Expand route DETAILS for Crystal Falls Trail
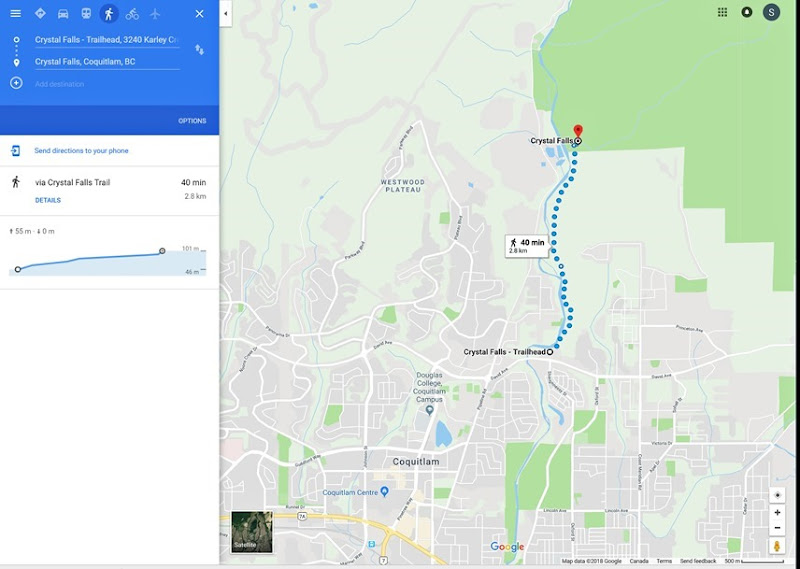This screenshot has width=800, height=569. point(48,200)
